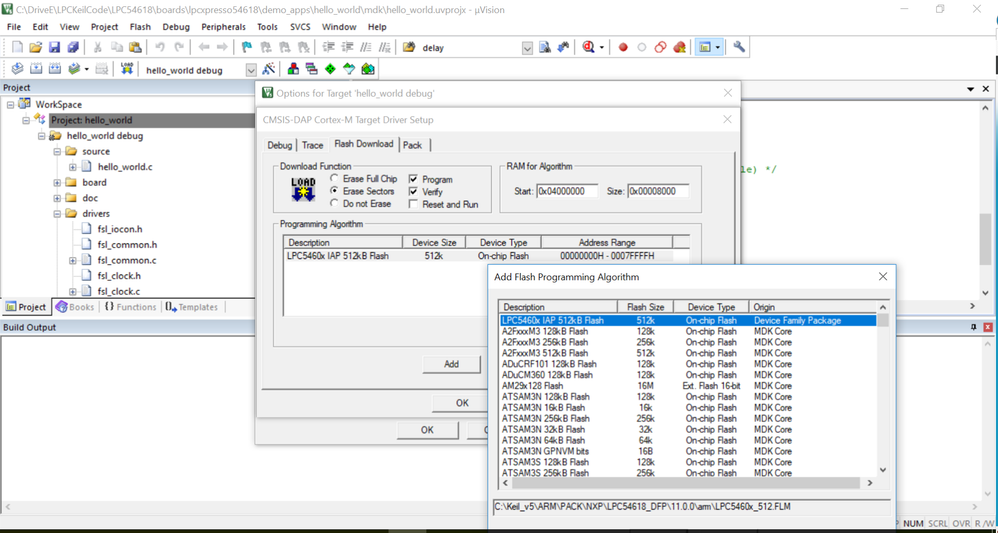Screen dimensions: 998x533
Task: Click the kill all breakpoints icon
Action: 679,48
